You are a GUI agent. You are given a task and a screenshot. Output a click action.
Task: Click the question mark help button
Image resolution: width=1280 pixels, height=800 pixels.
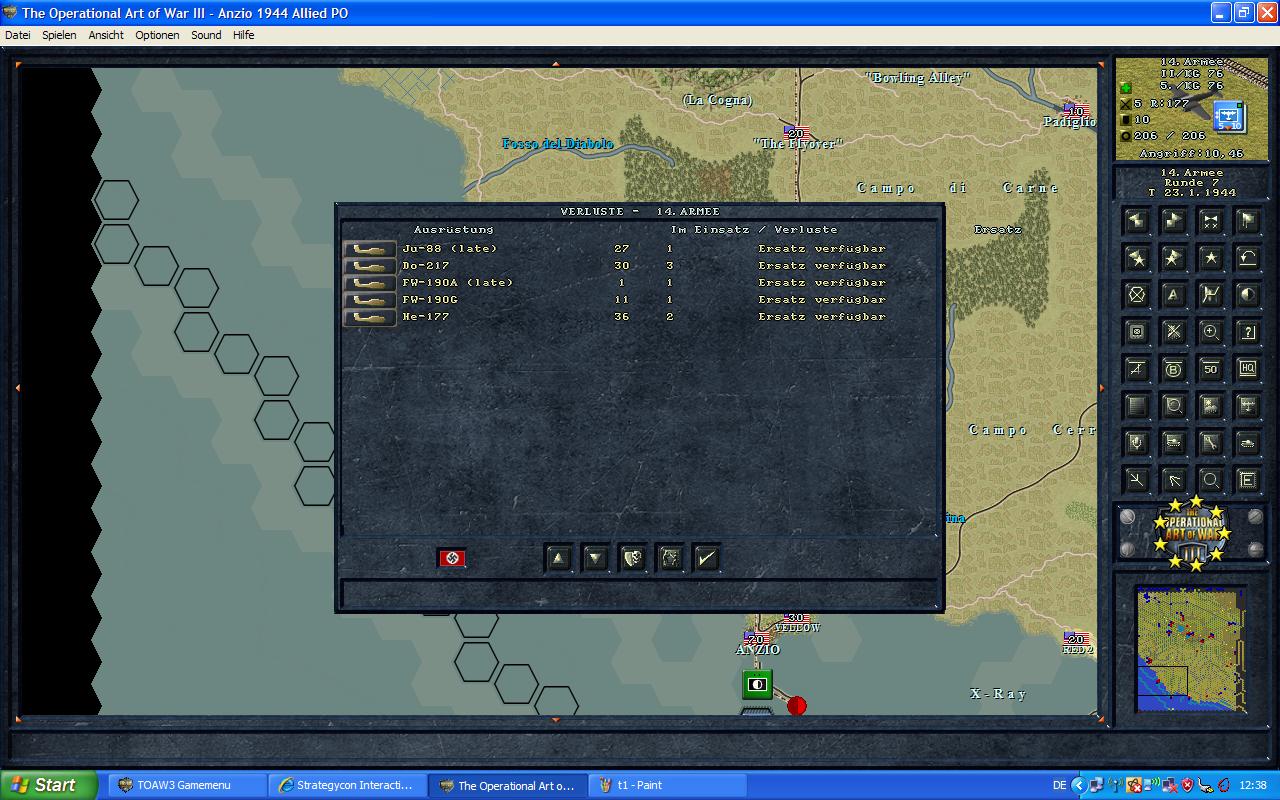point(1247,332)
